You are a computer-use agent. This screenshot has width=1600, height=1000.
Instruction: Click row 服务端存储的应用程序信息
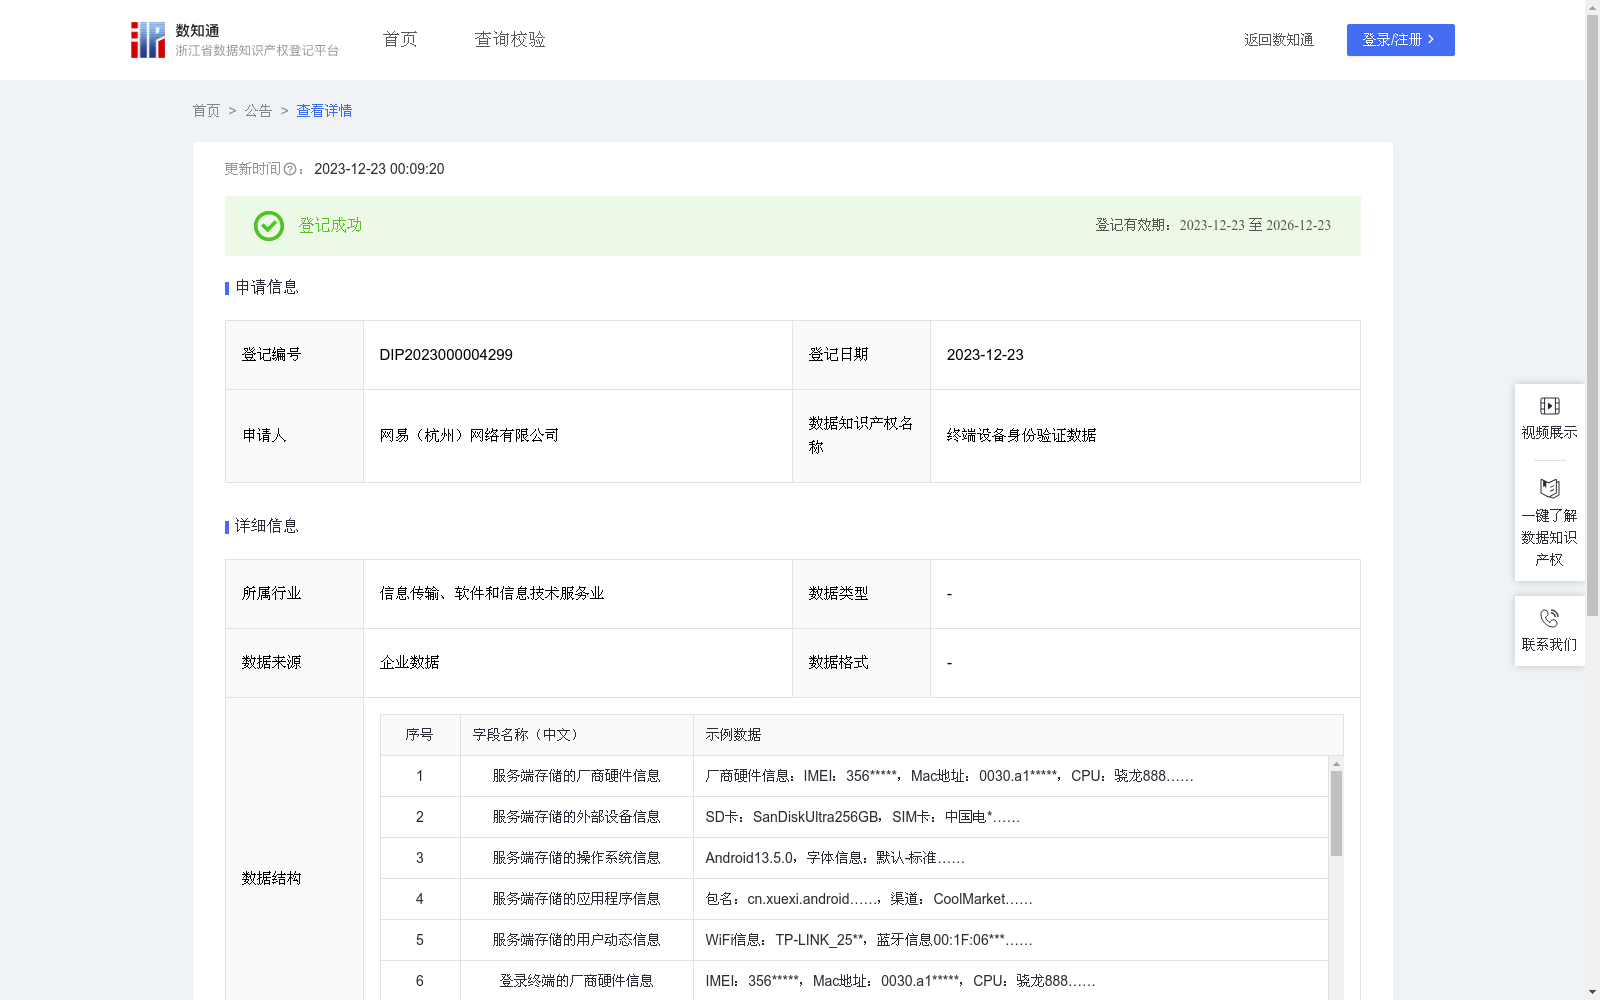point(854,899)
